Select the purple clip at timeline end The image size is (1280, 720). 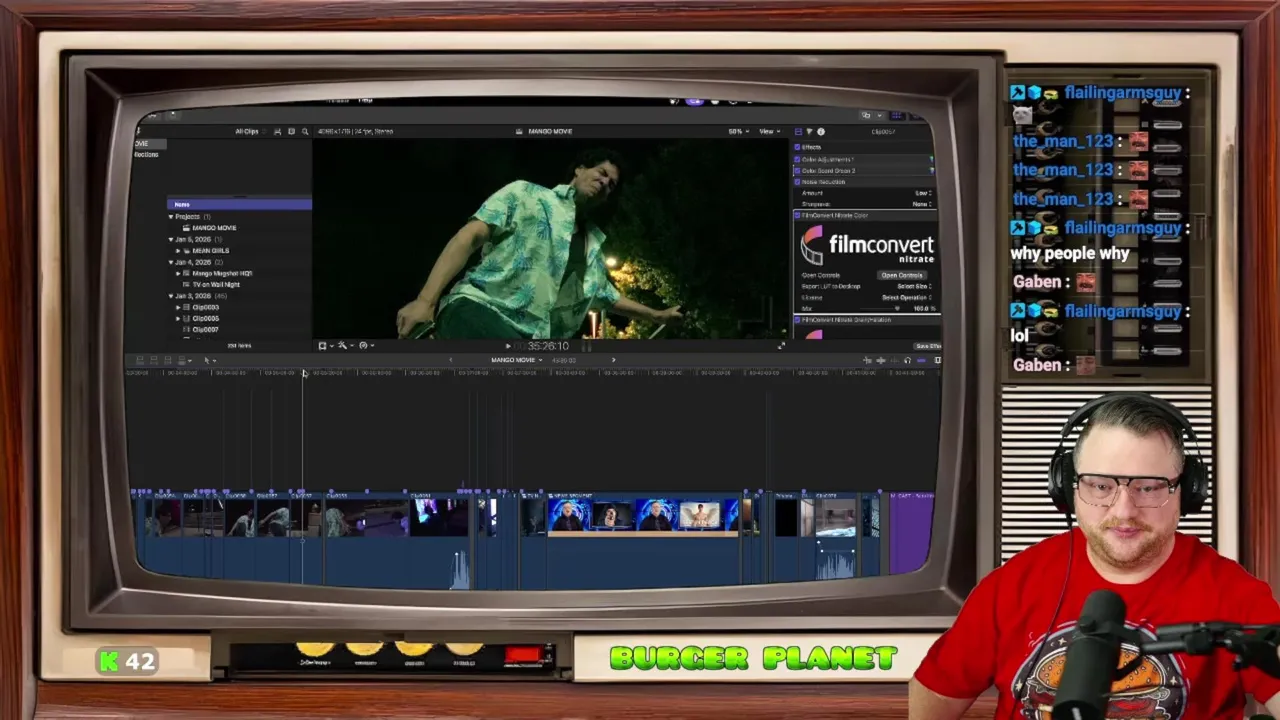click(910, 535)
